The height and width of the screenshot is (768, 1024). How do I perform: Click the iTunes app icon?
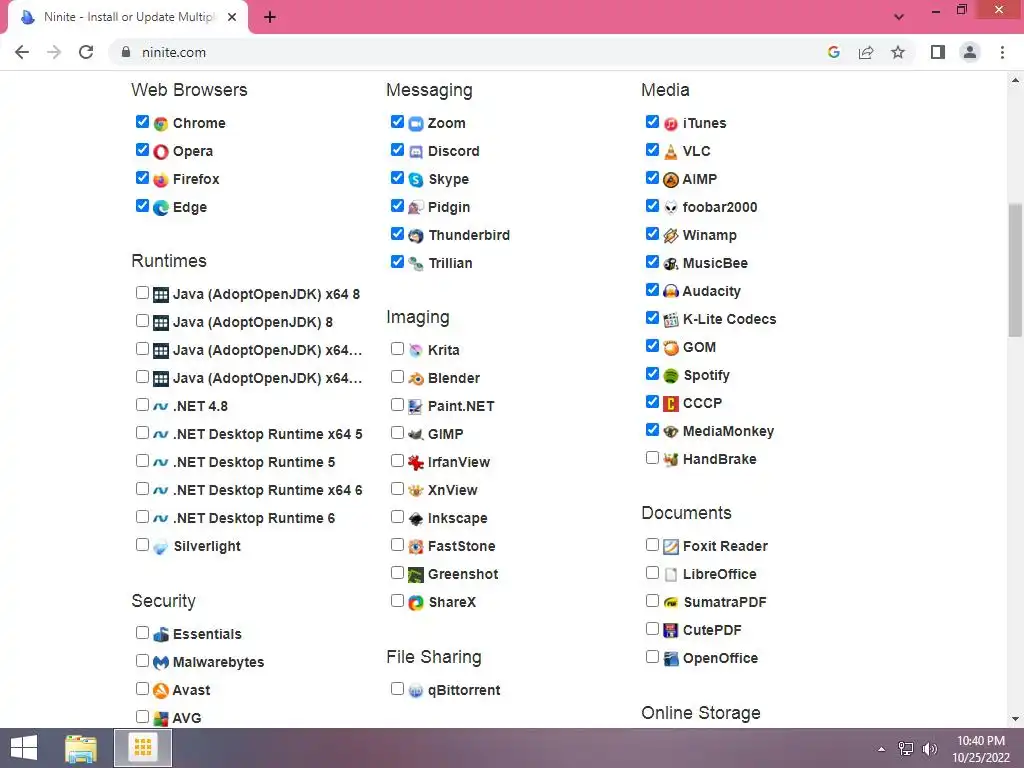tap(671, 123)
